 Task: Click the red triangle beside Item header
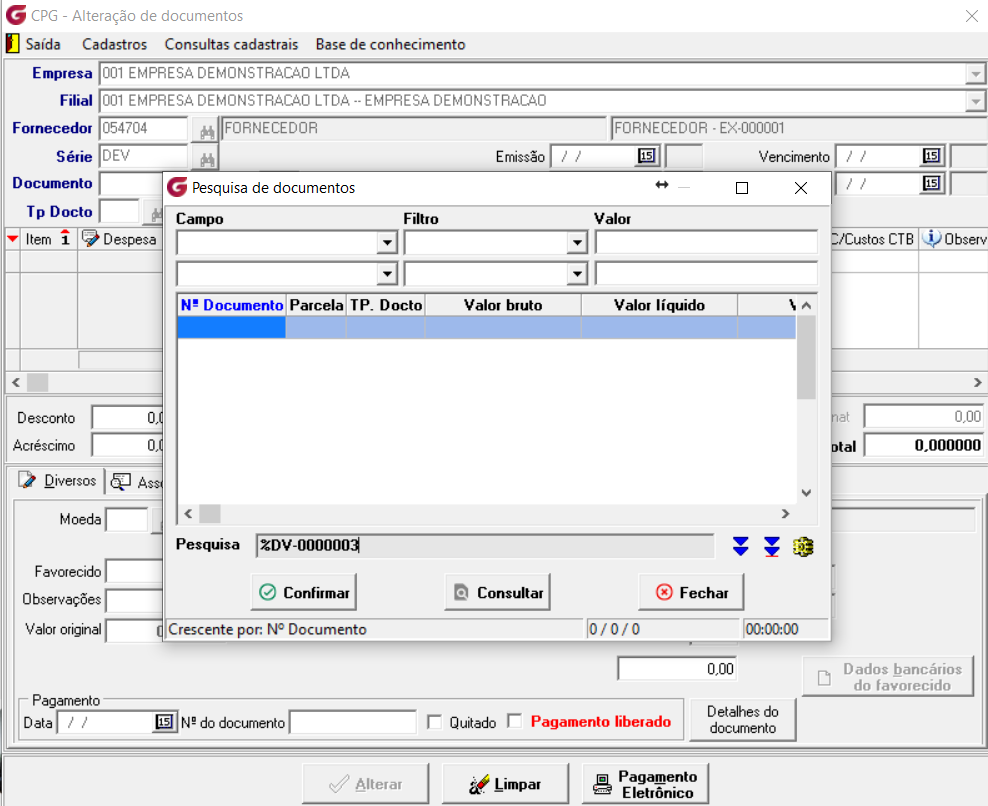click(x=13, y=239)
